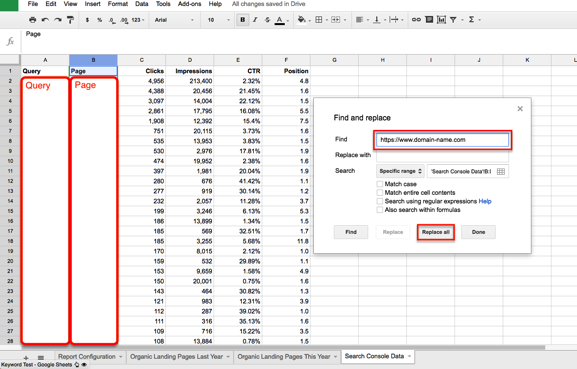Open the Specific range dropdown
This screenshot has width=577, height=369.
click(x=400, y=171)
